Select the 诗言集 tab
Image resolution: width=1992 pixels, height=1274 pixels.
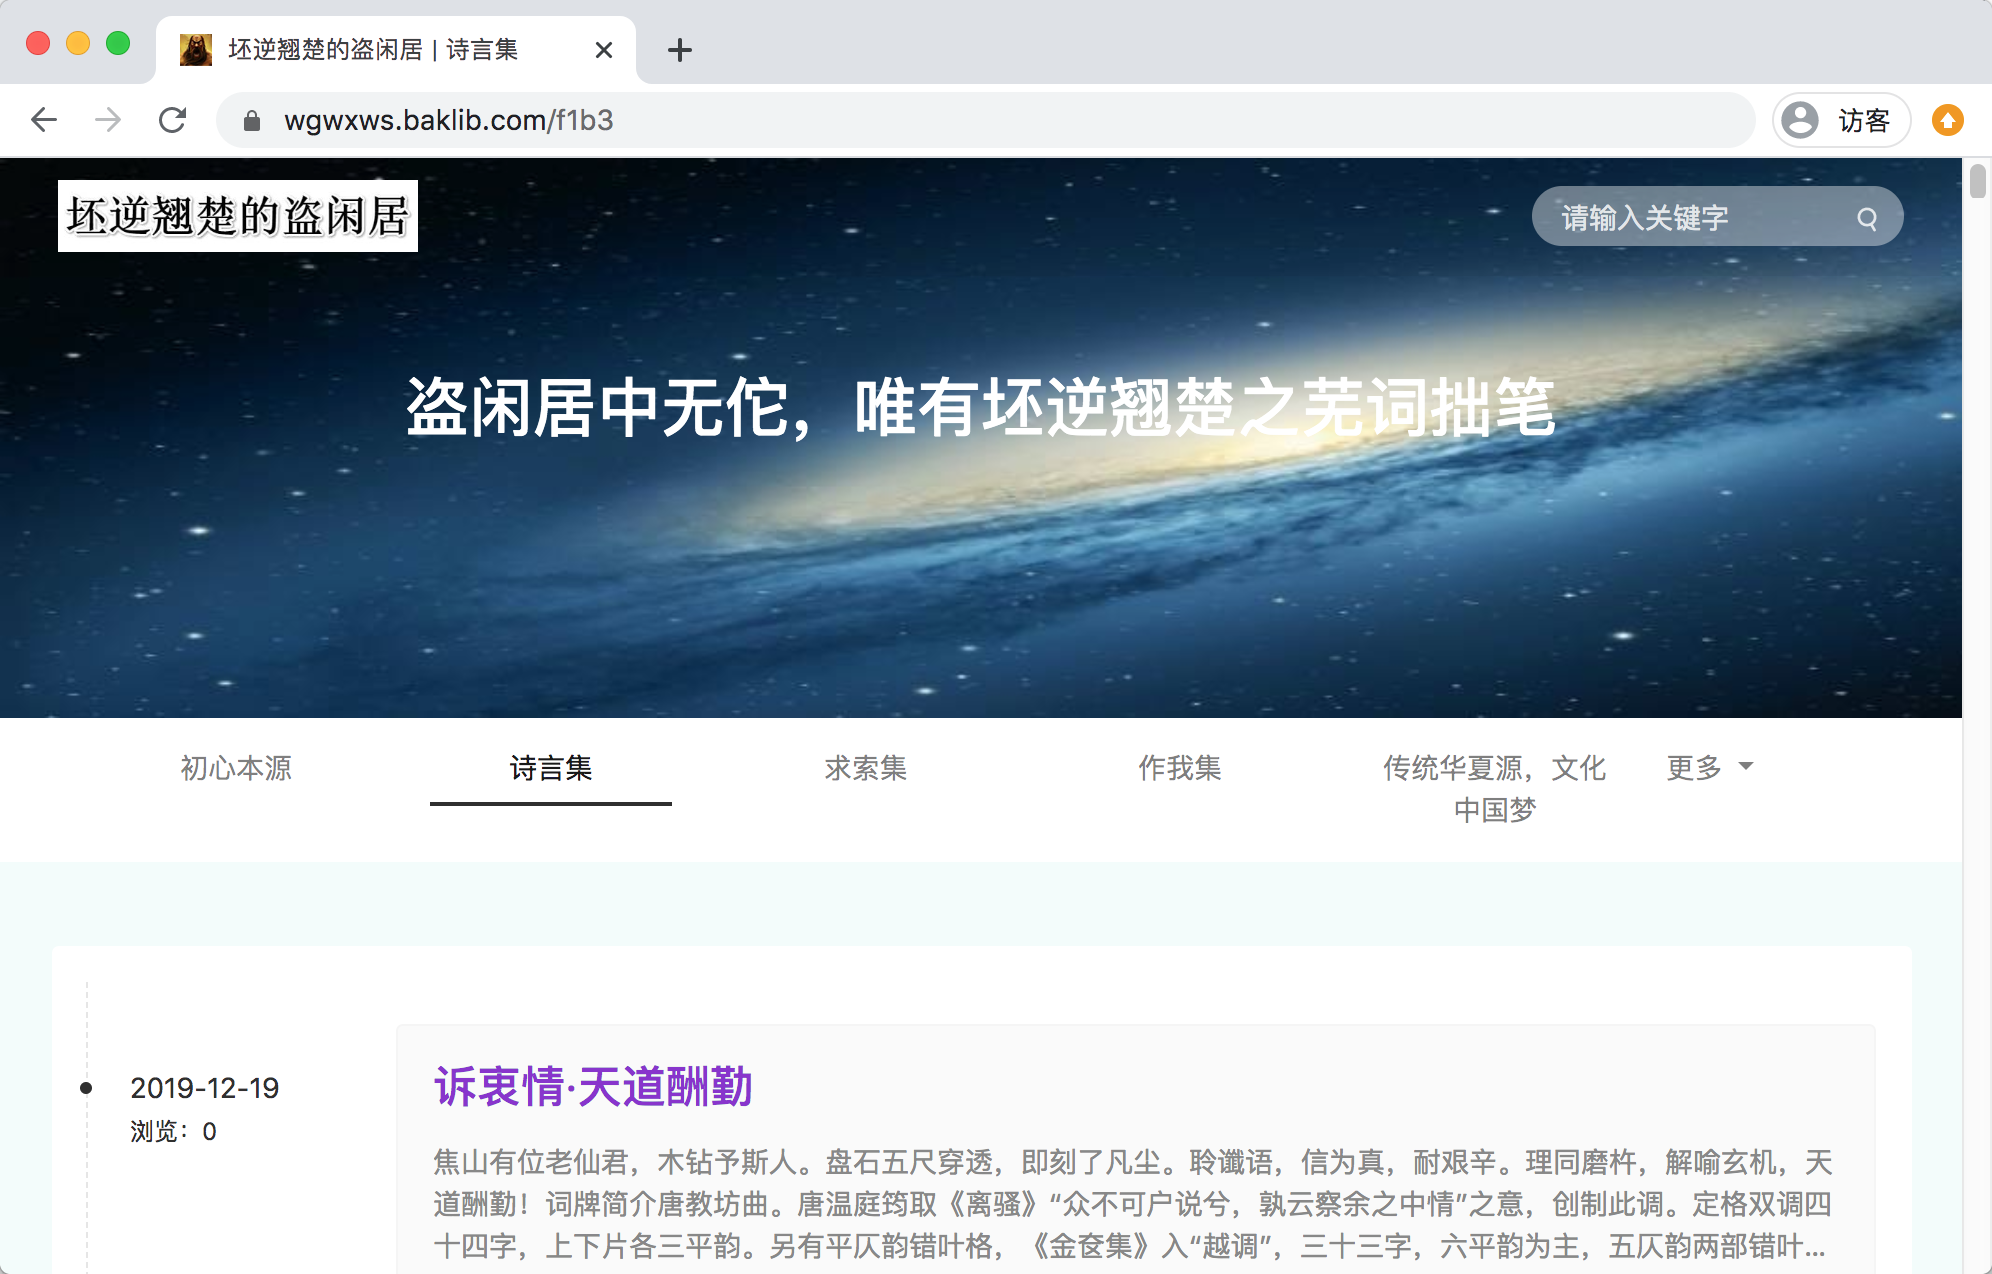551,768
